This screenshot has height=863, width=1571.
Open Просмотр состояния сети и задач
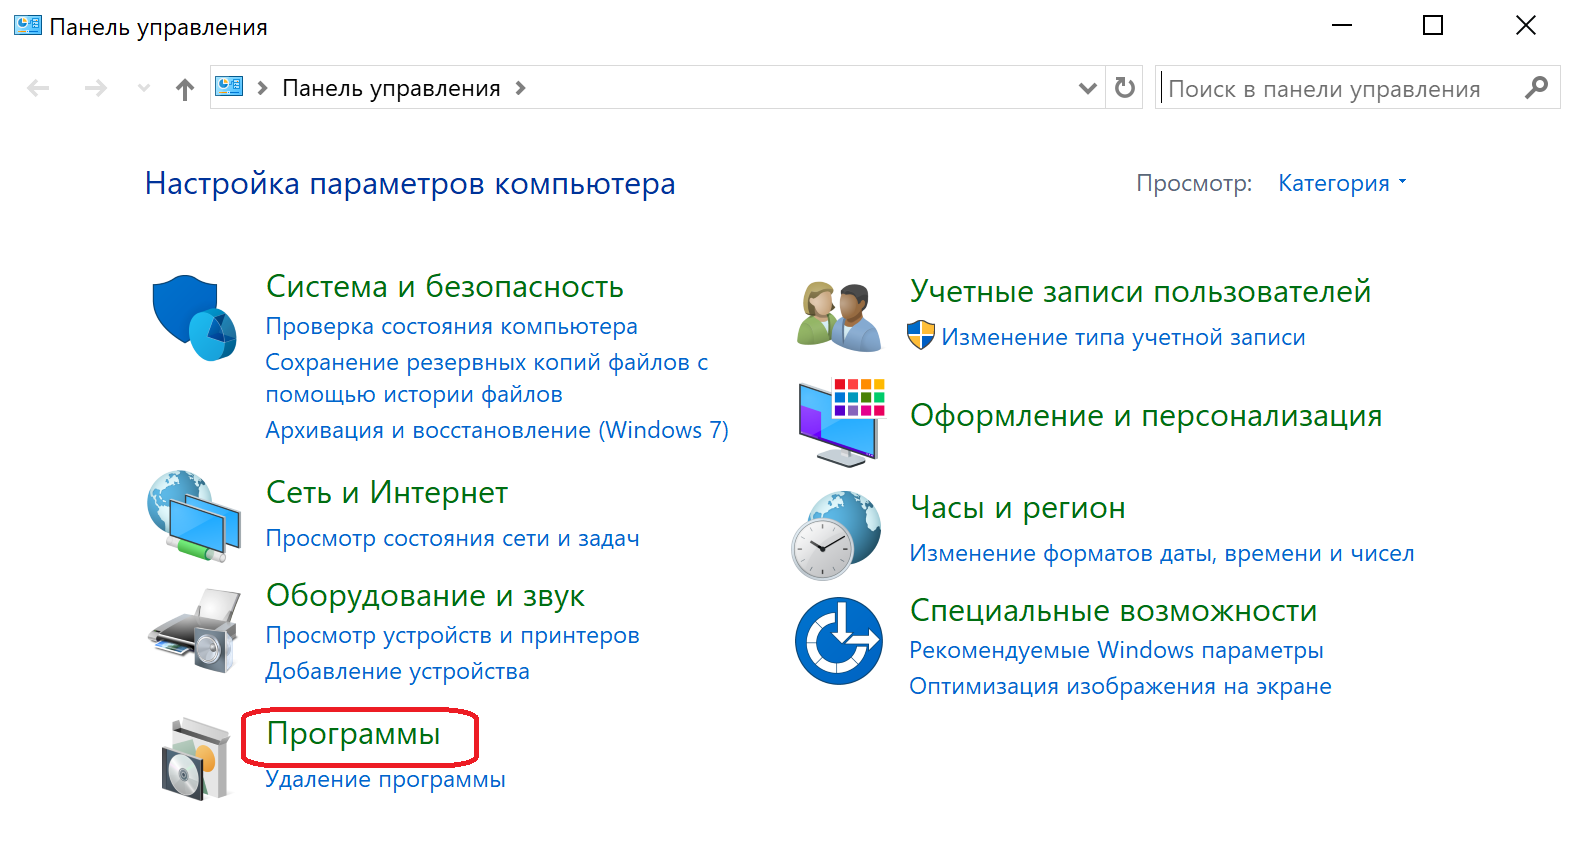point(452,538)
